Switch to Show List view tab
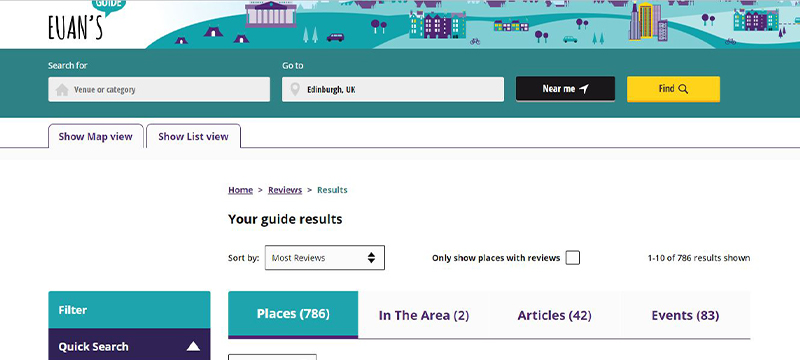The image size is (800, 360). pyautogui.click(x=193, y=136)
